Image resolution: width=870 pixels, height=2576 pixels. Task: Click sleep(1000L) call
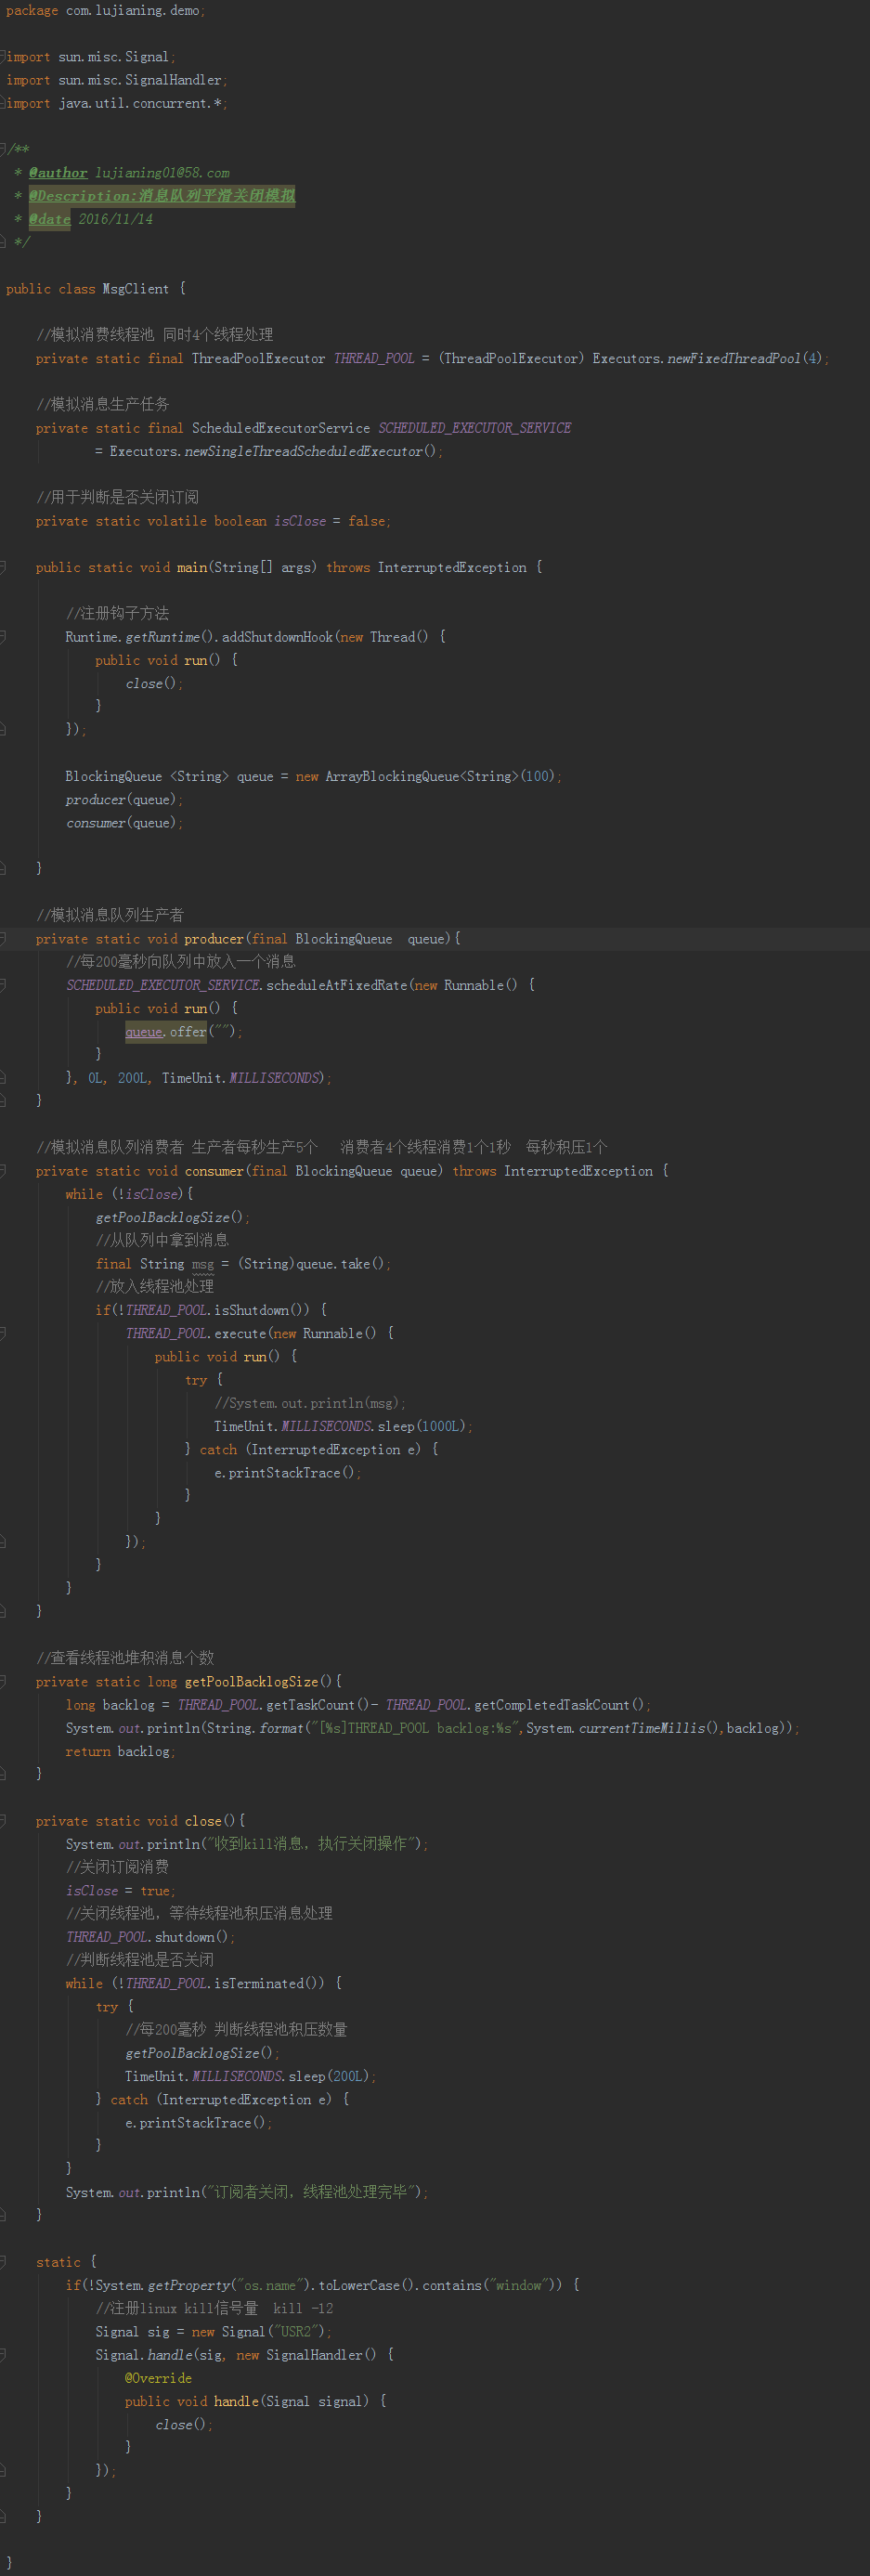point(422,1427)
